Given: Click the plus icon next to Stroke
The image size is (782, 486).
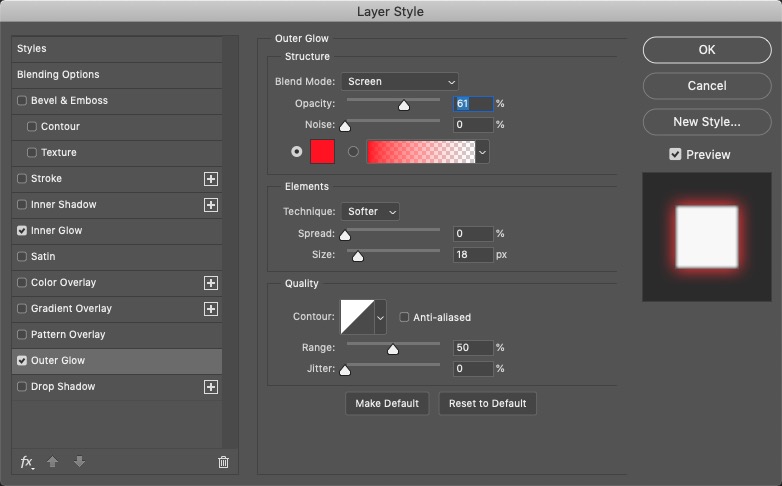Looking at the screenshot, I should click(x=211, y=179).
